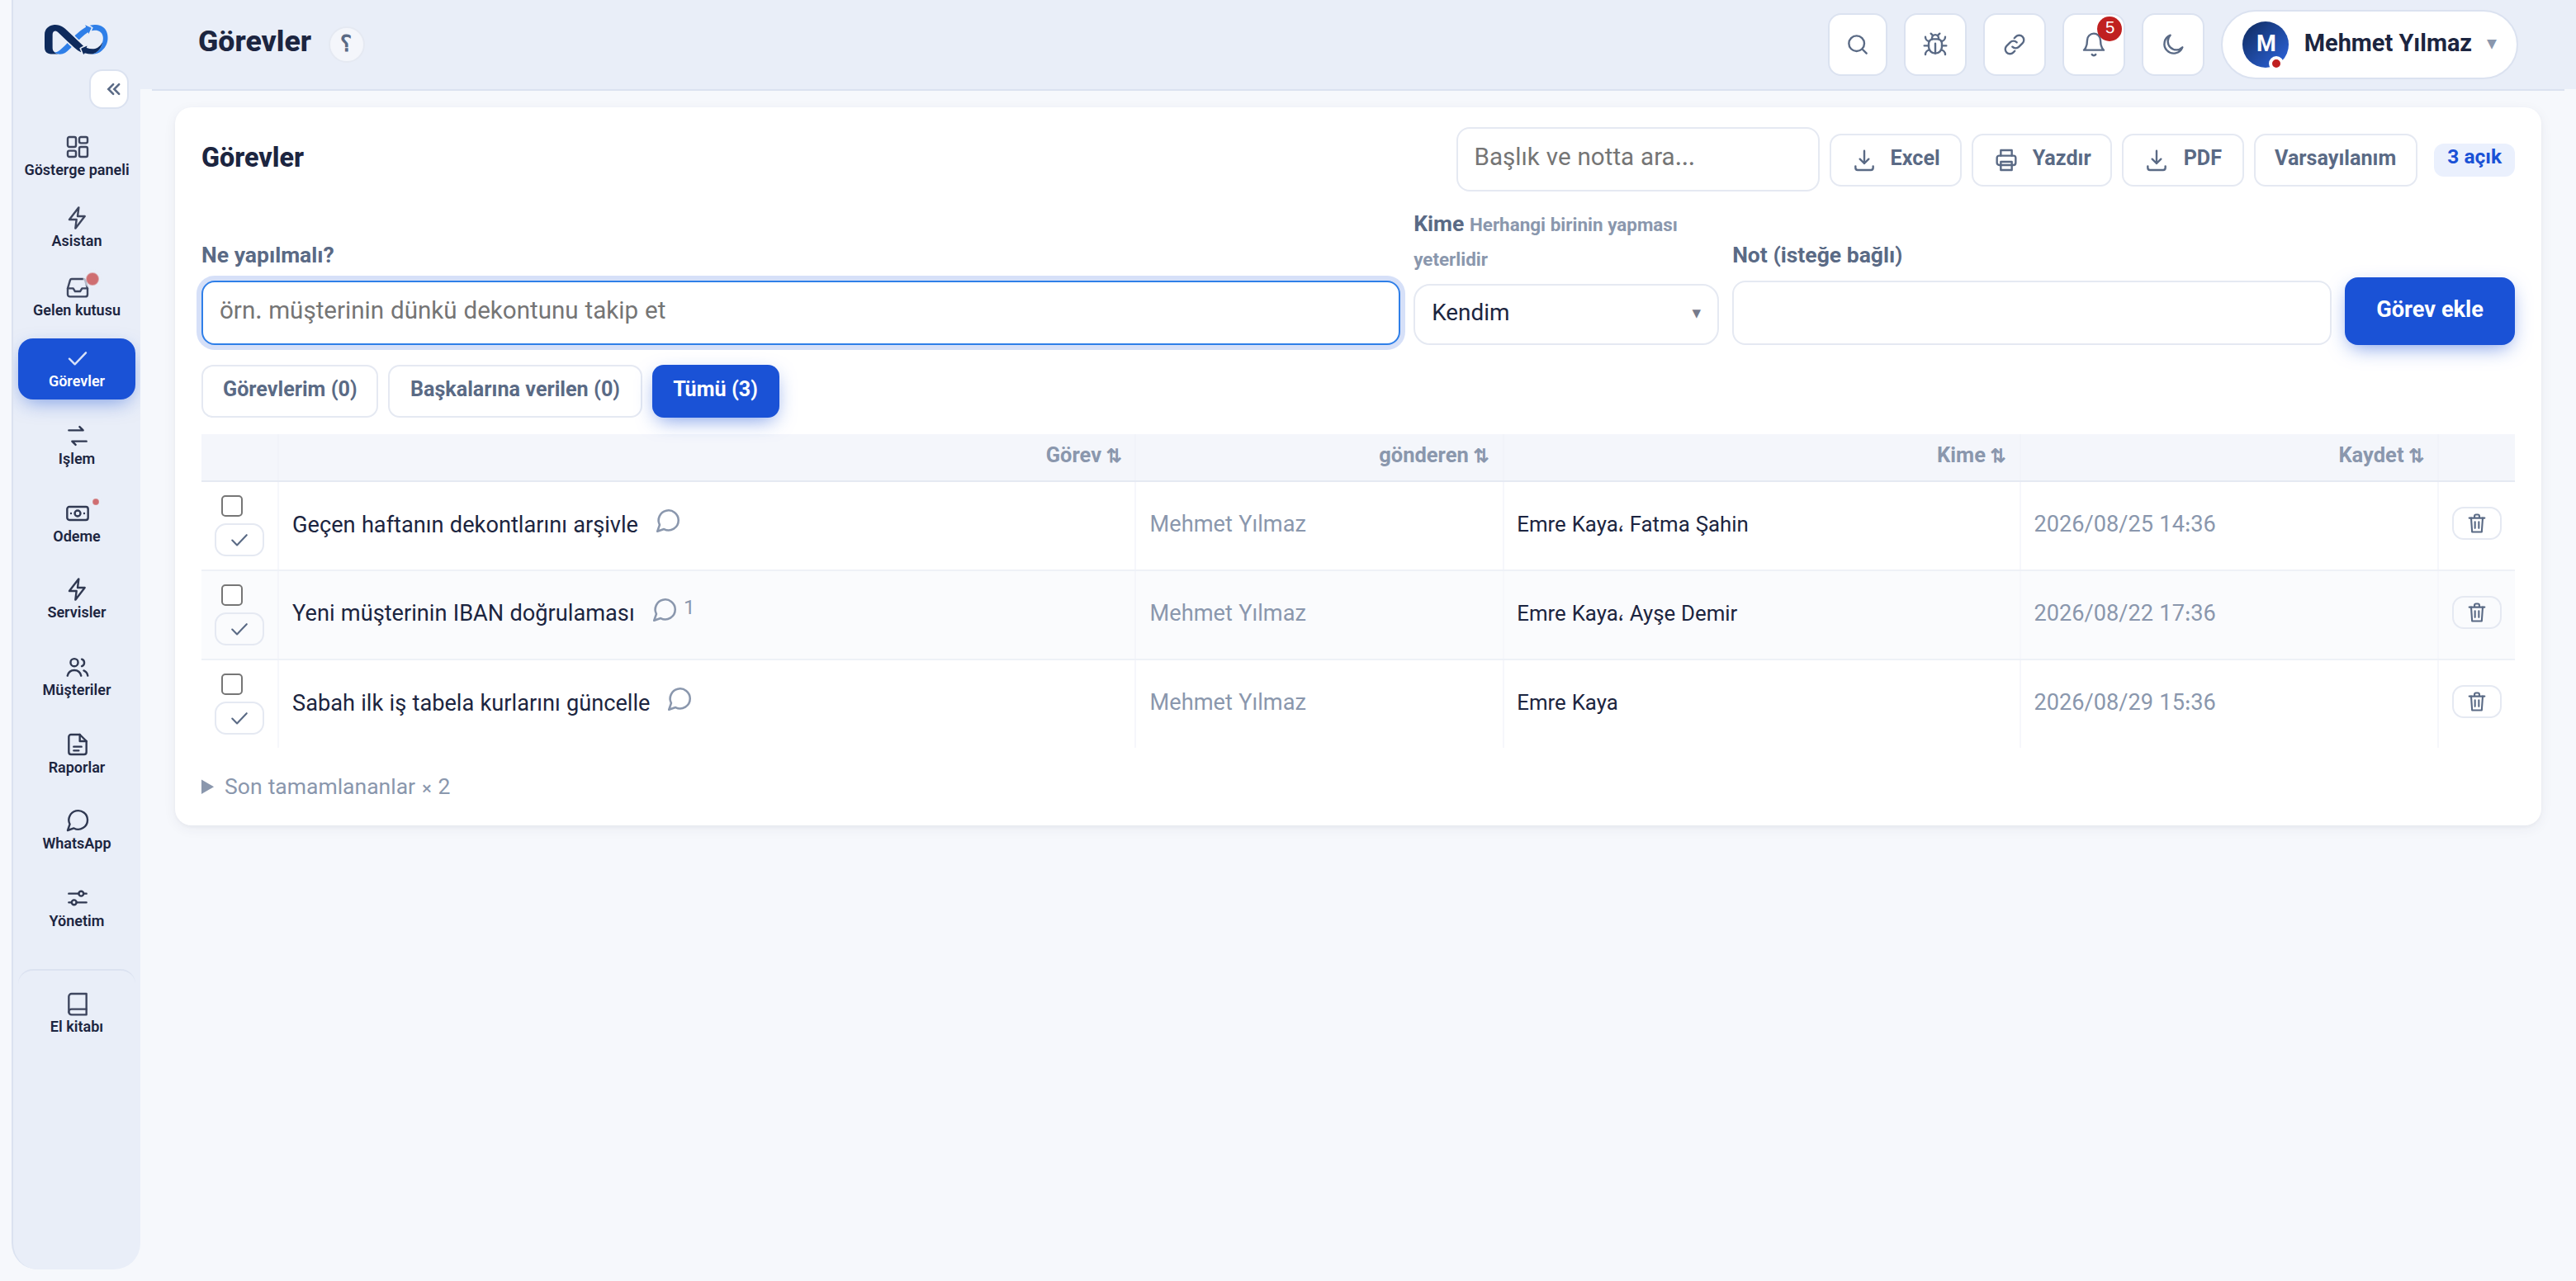Click the Görev ekle button

point(2429,310)
